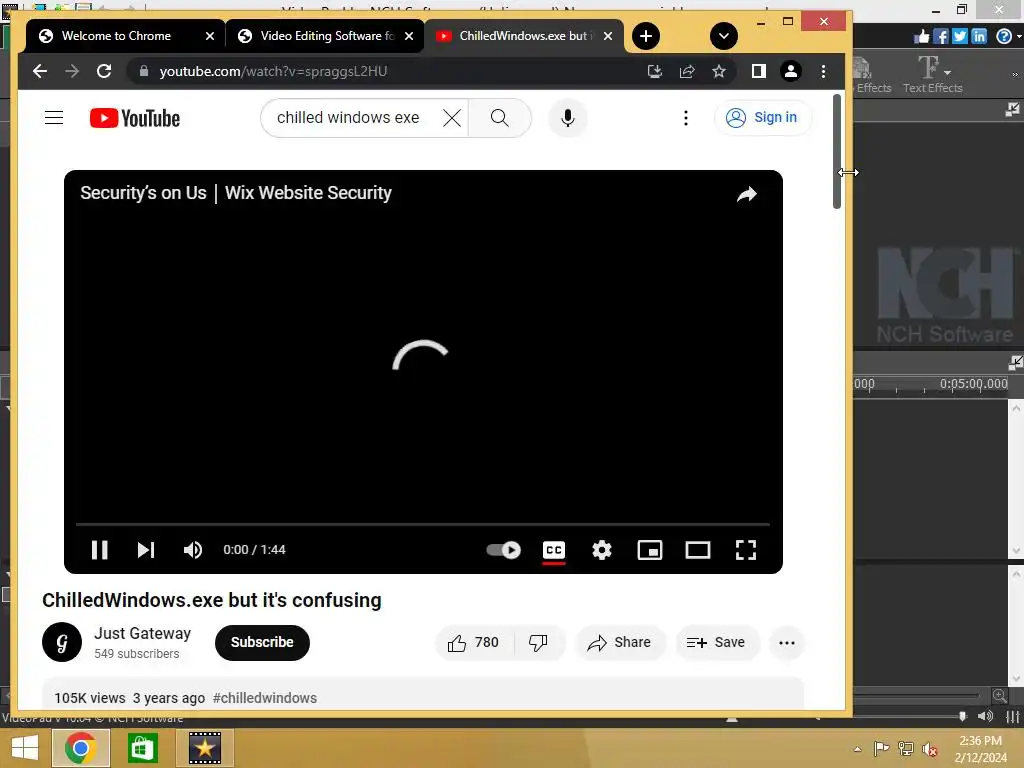
Task: Bookmark this tab with star icon
Action: pos(719,71)
